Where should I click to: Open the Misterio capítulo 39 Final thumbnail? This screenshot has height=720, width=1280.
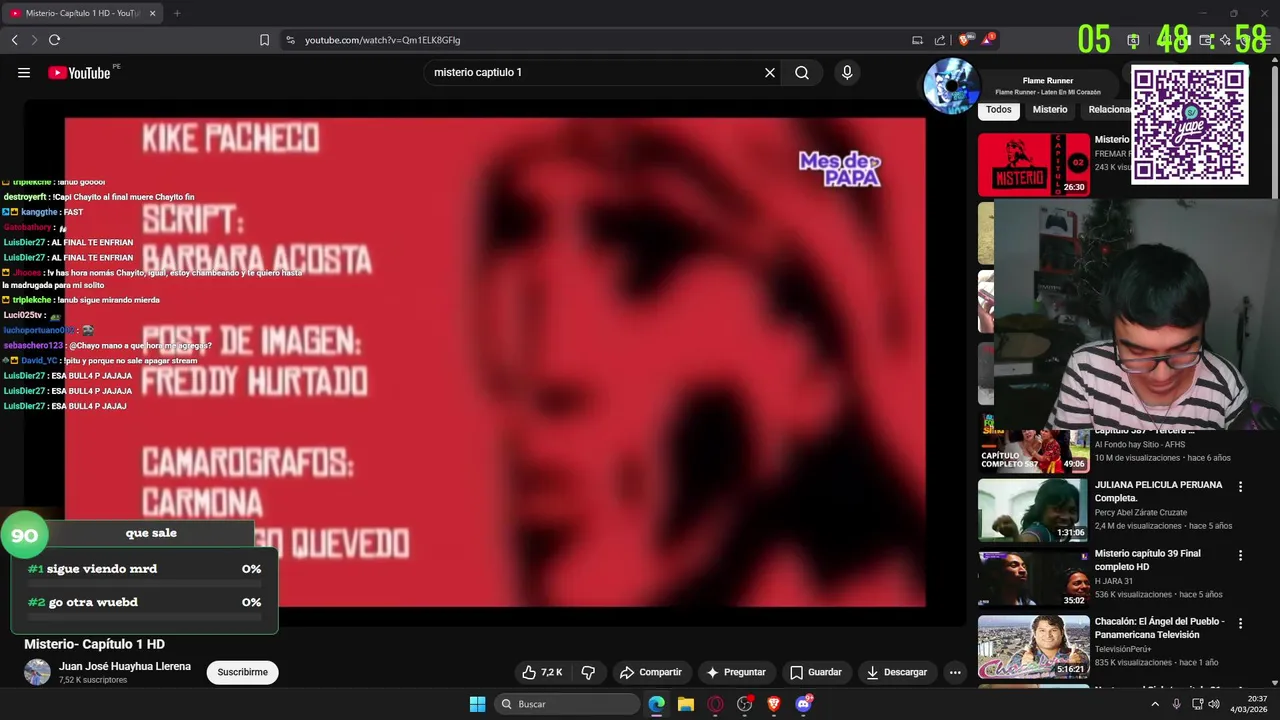click(1034, 578)
